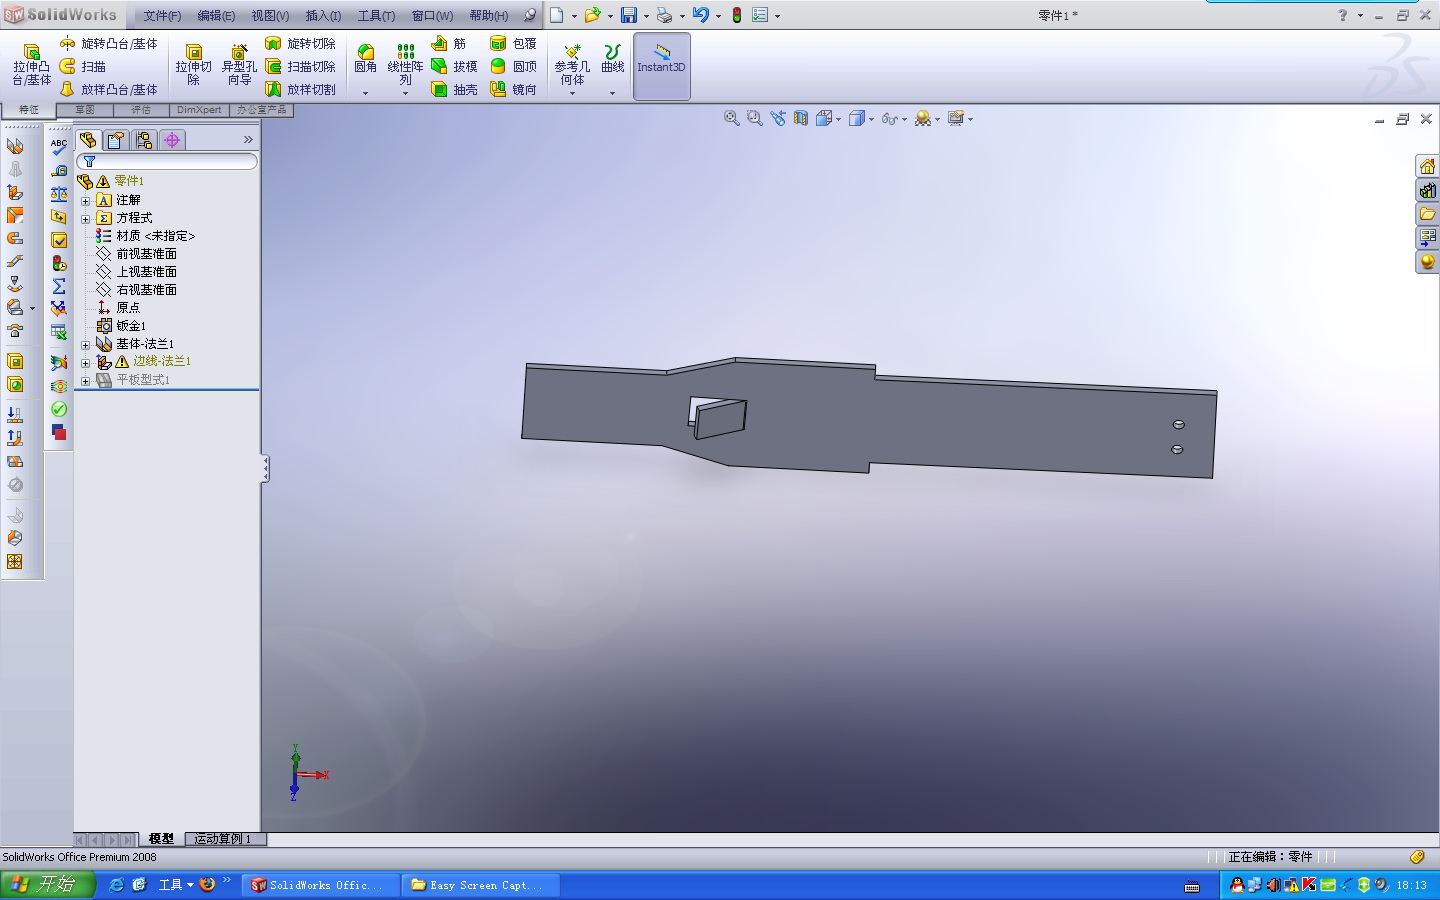Select the 包覆 wrap tool

point(514,44)
